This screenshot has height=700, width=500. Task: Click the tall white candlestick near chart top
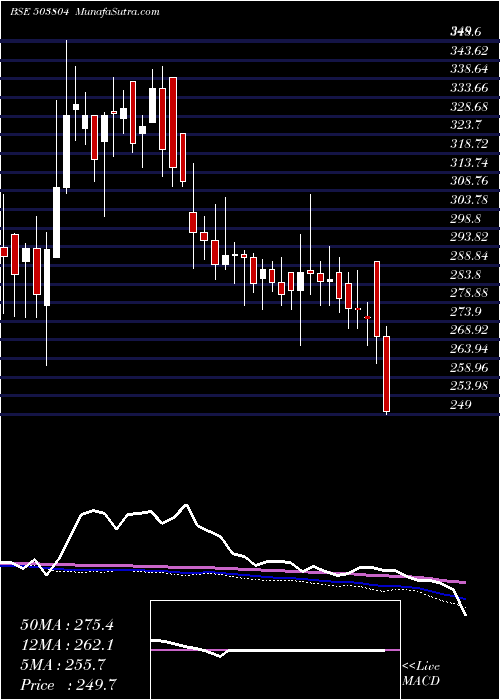67,151
